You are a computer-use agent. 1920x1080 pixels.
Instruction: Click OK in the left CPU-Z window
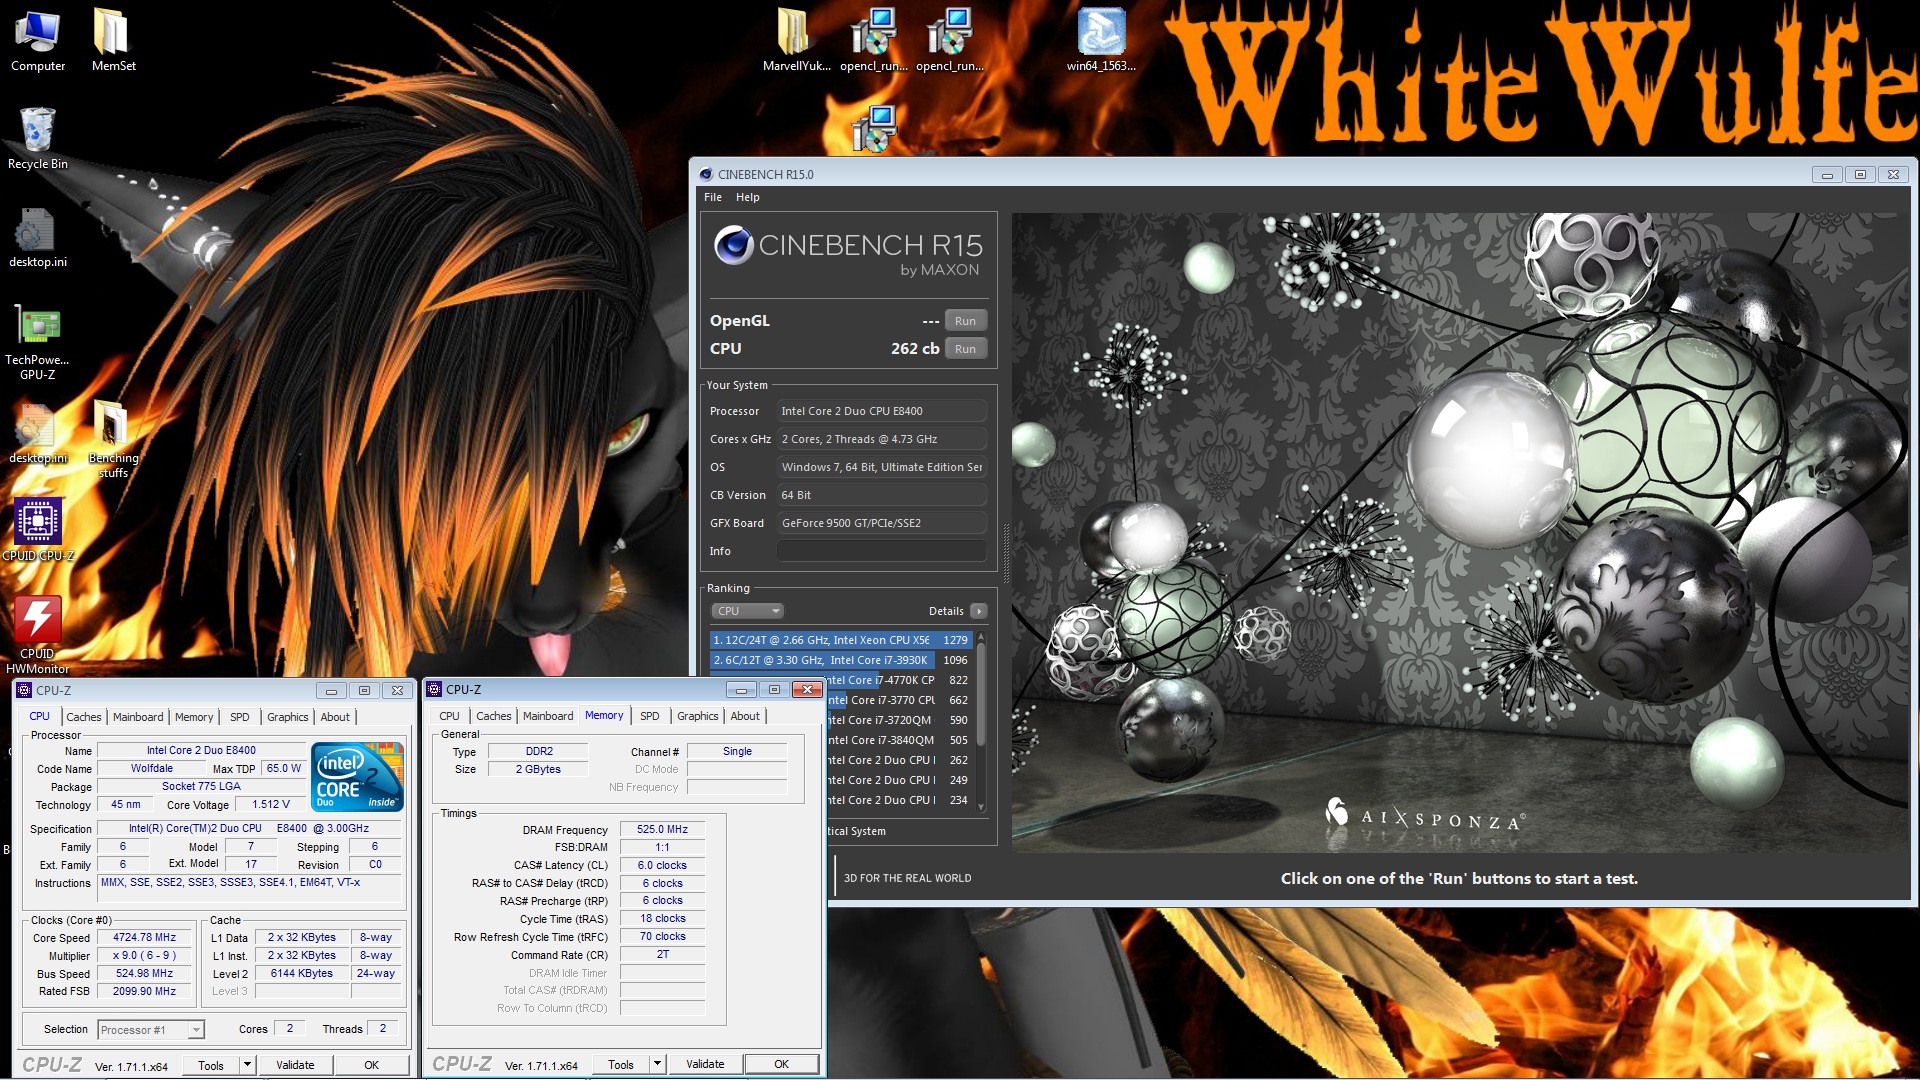coord(371,1065)
